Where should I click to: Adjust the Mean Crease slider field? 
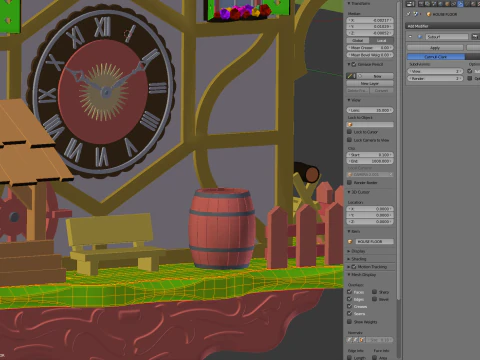click(370, 48)
